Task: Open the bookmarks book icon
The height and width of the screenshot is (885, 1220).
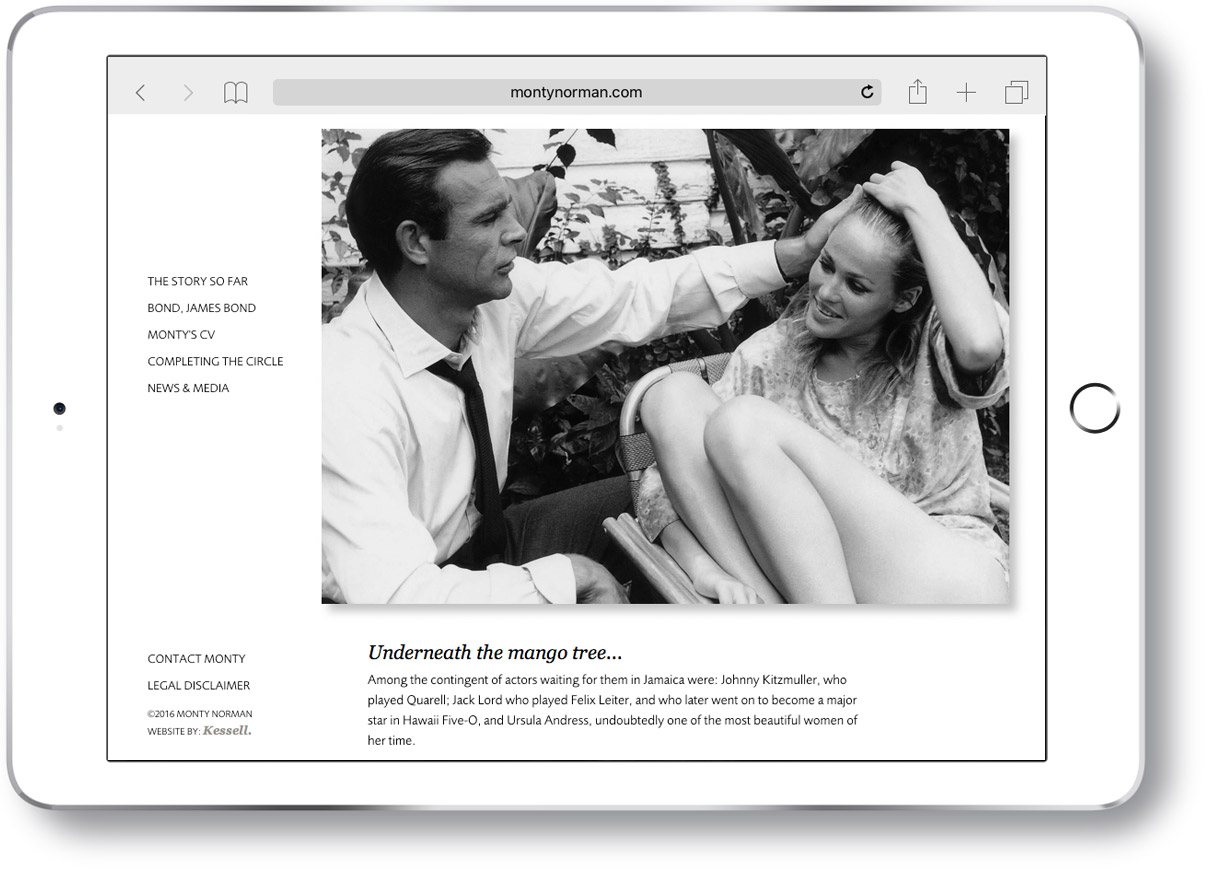Action: point(236,93)
